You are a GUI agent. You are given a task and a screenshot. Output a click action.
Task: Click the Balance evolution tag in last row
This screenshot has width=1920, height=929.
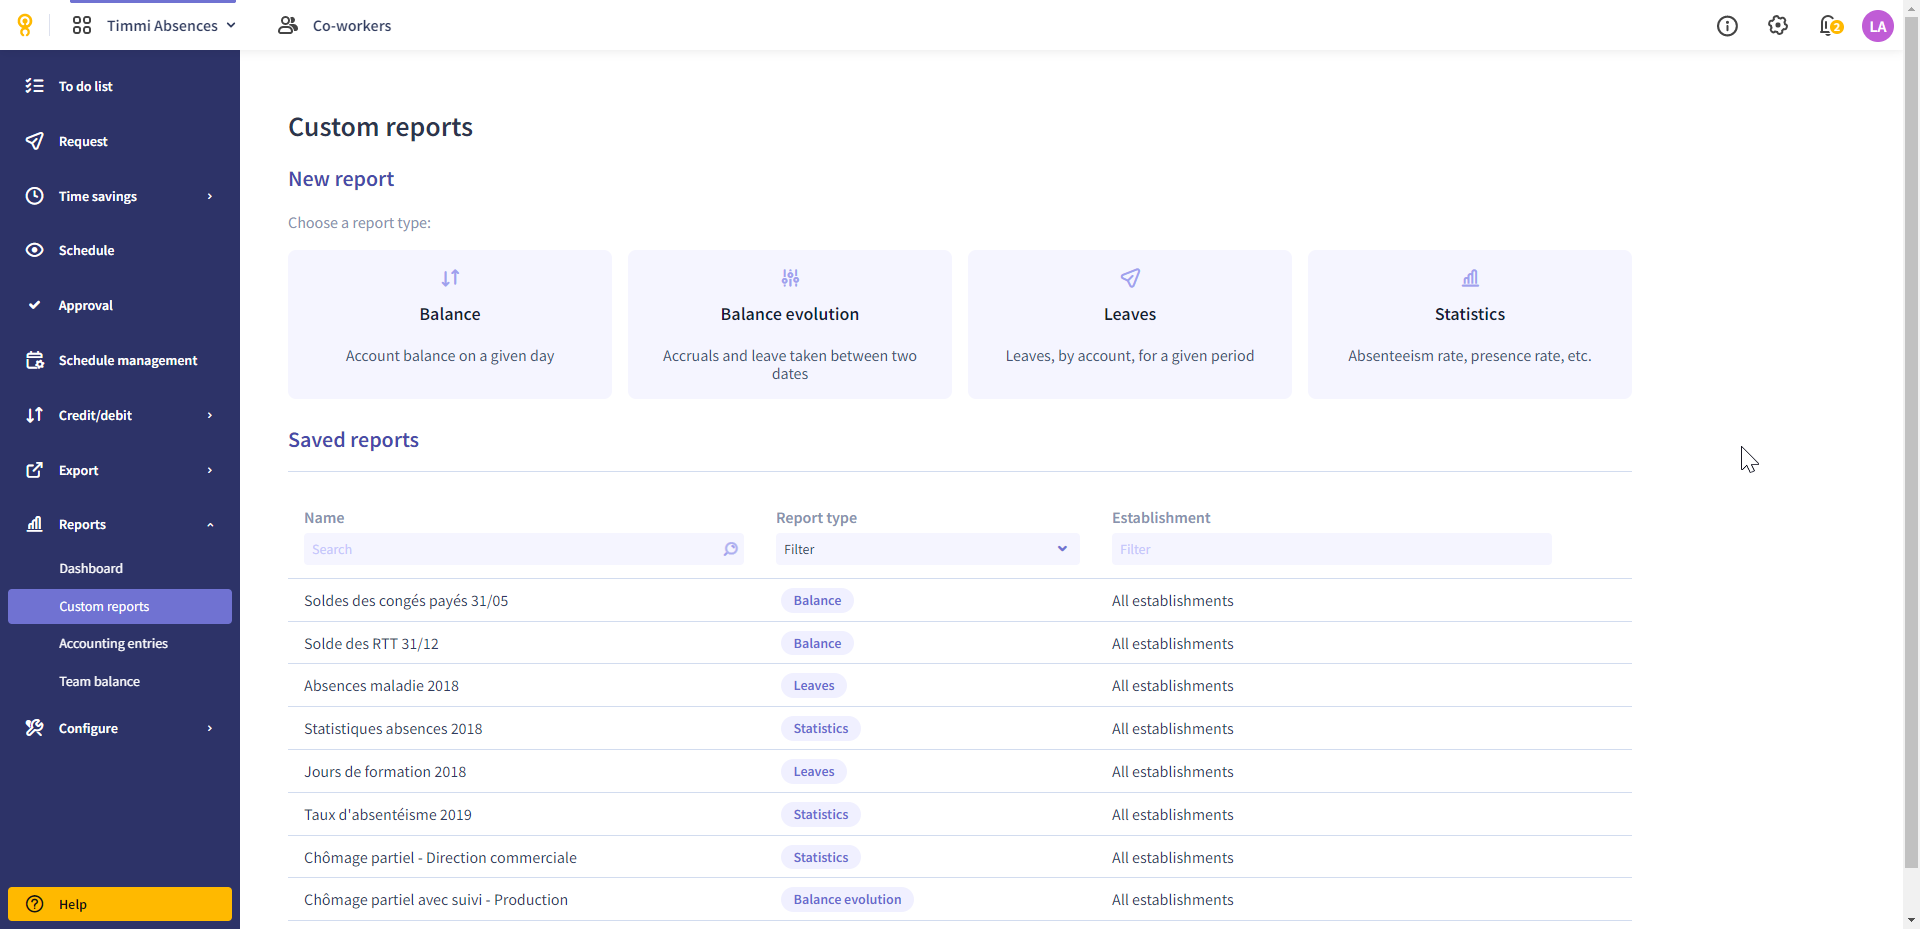847,900
